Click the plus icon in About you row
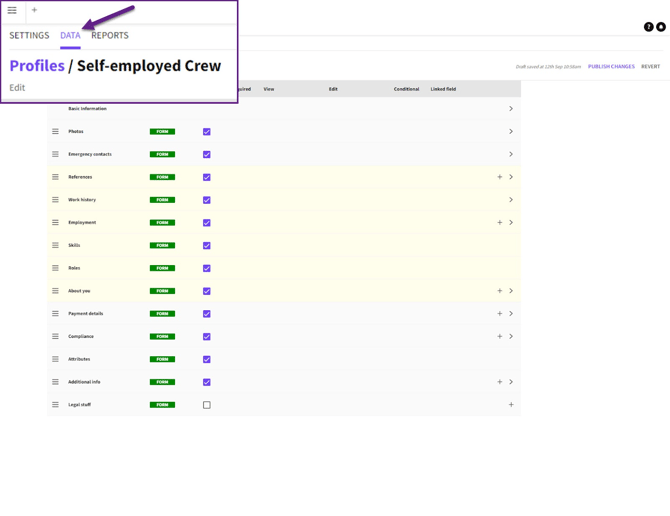The image size is (670, 516). click(x=500, y=291)
